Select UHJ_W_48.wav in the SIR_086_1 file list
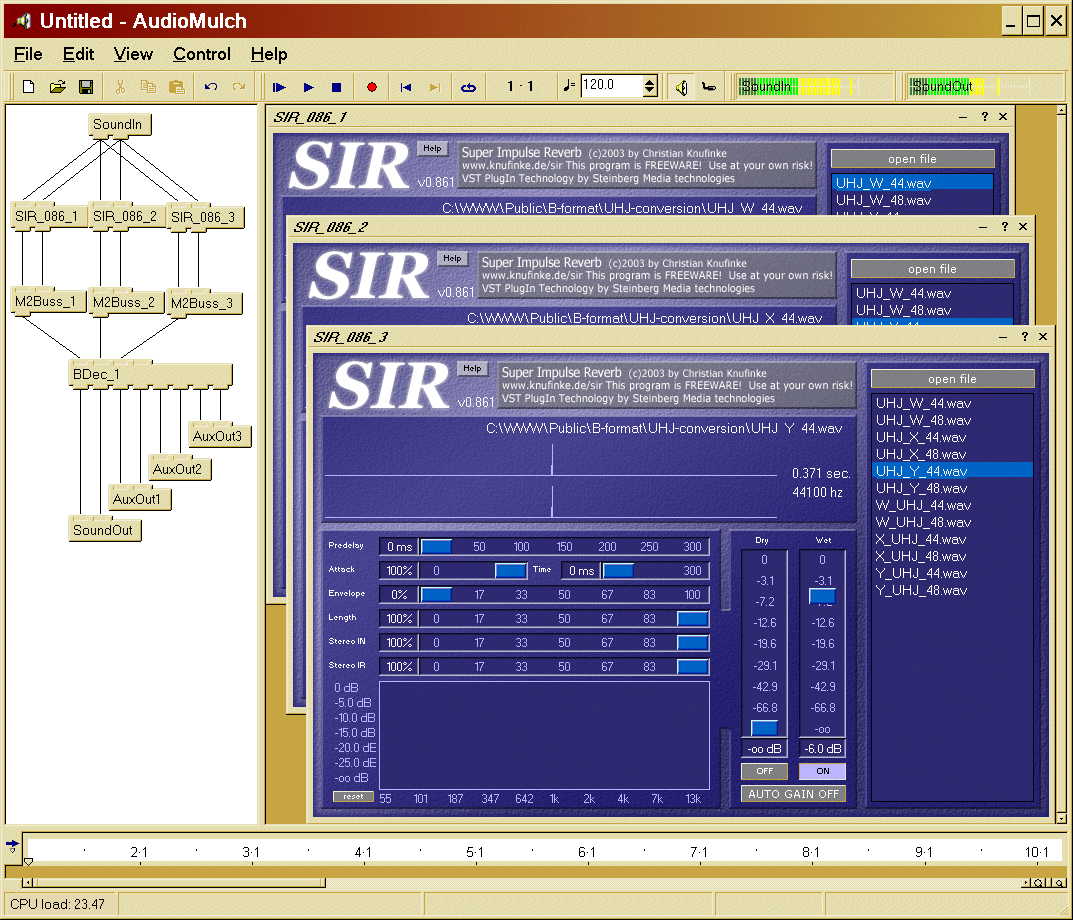The image size is (1073, 920). pos(912,200)
